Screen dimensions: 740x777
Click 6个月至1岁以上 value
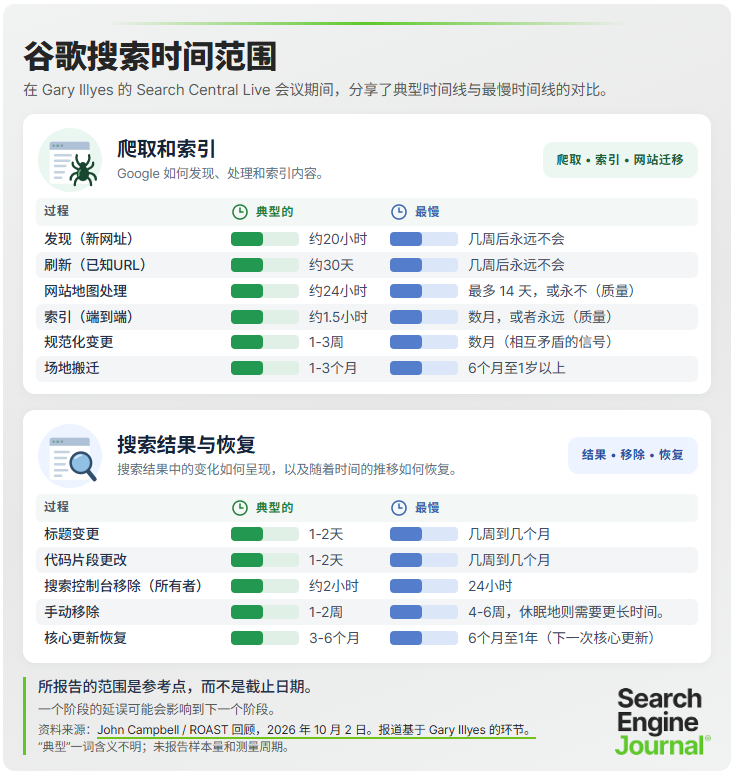tap(516, 368)
